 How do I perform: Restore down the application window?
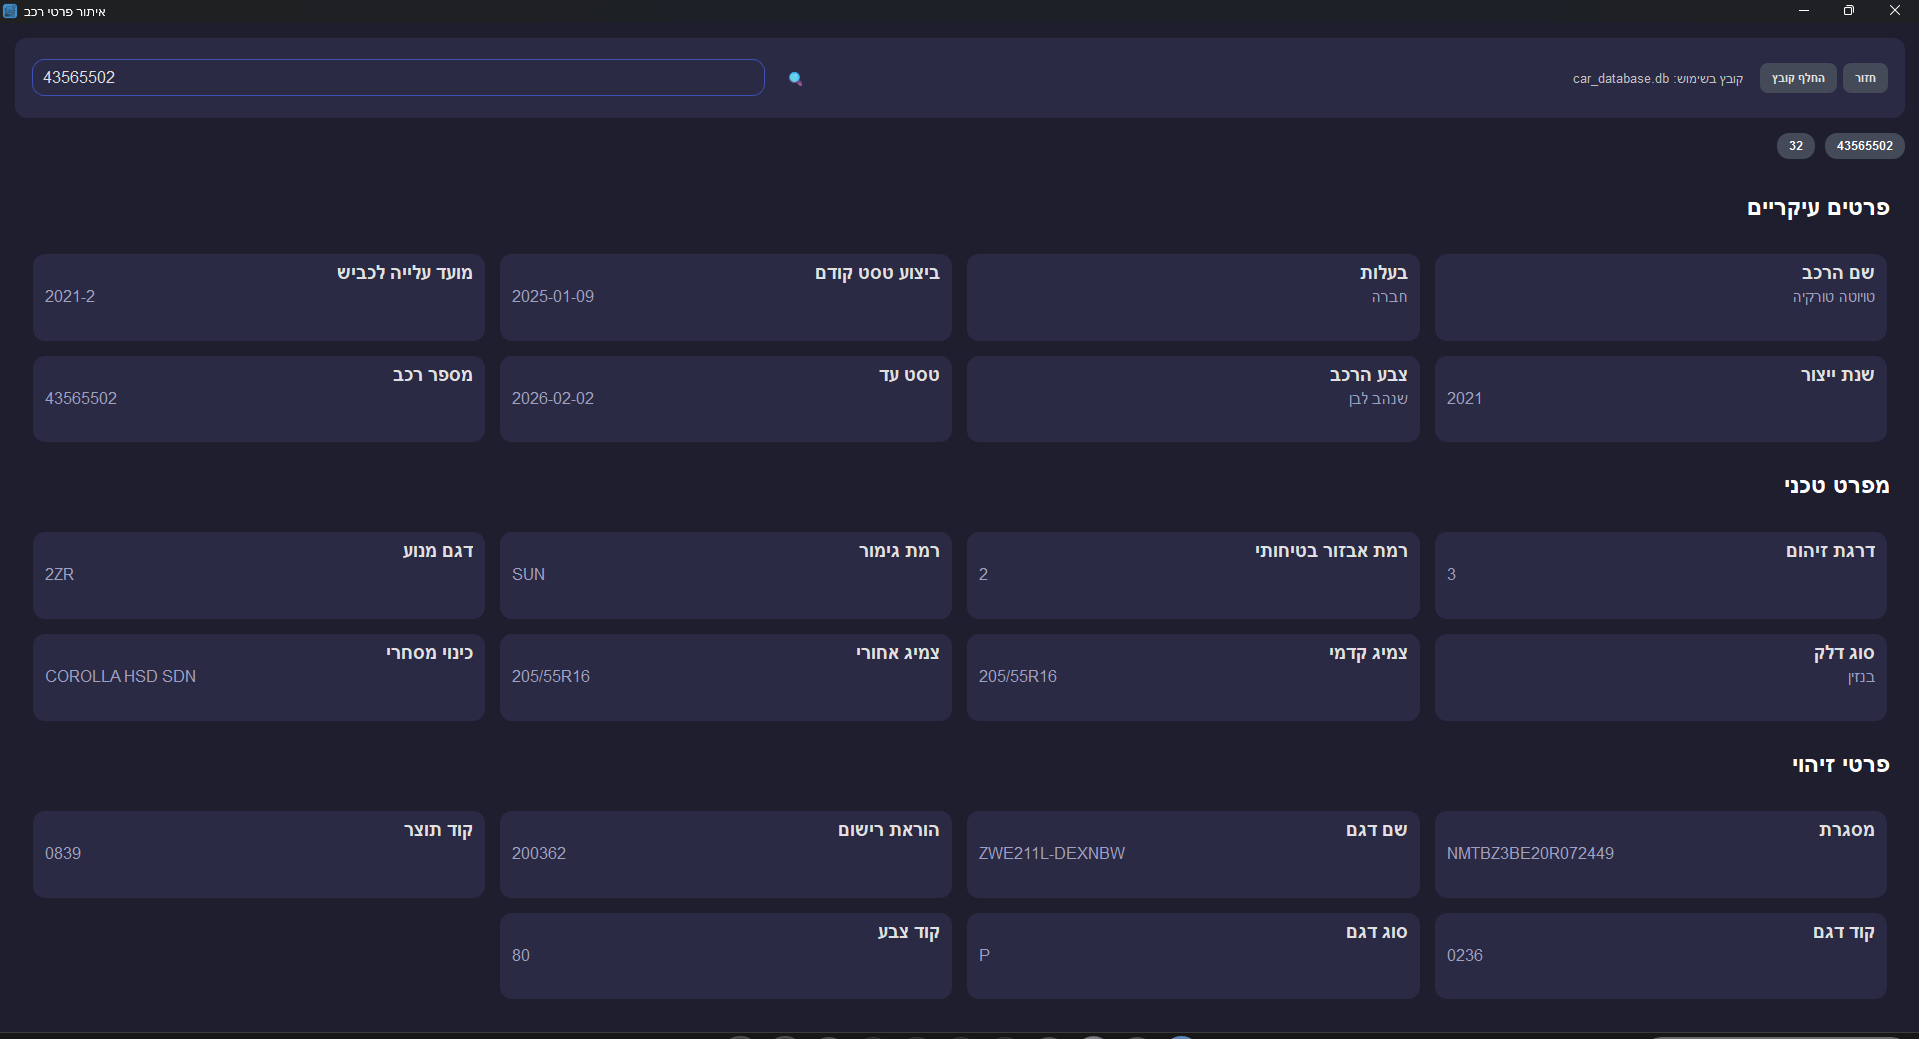[1849, 11]
